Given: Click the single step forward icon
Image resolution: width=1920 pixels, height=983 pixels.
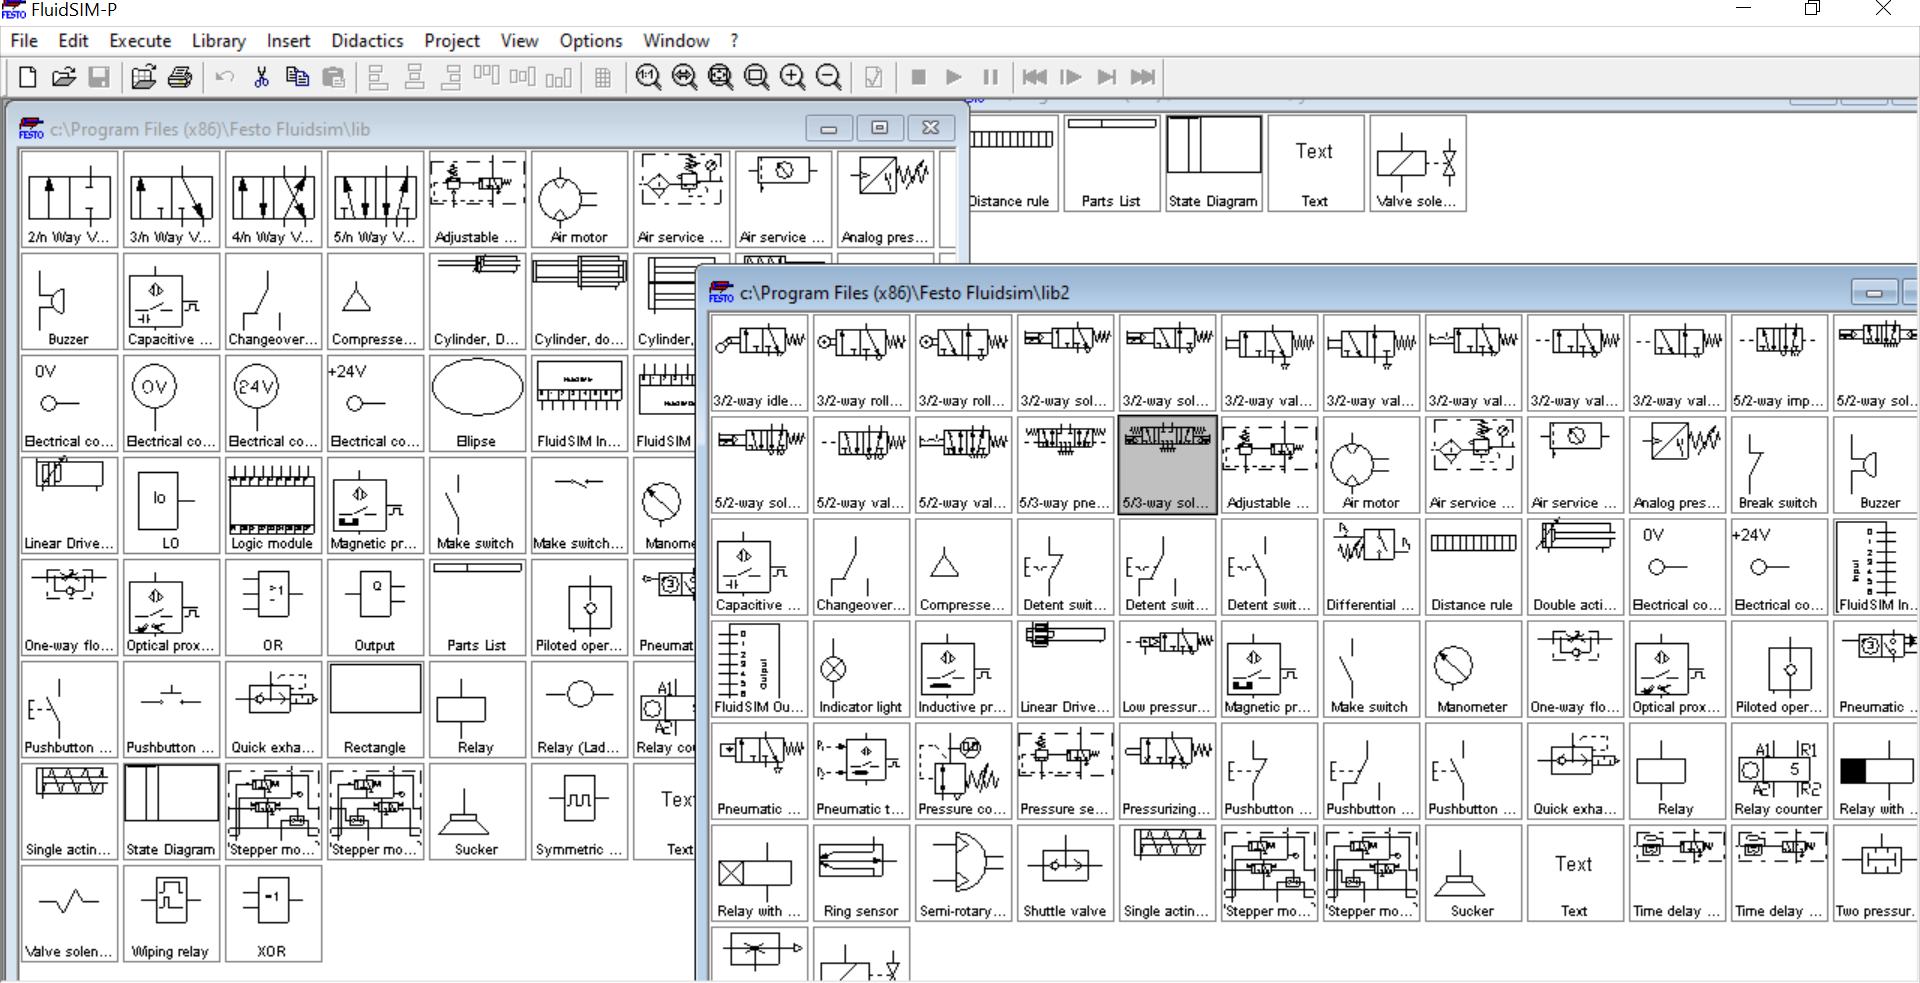Looking at the screenshot, I should coord(1071,77).
